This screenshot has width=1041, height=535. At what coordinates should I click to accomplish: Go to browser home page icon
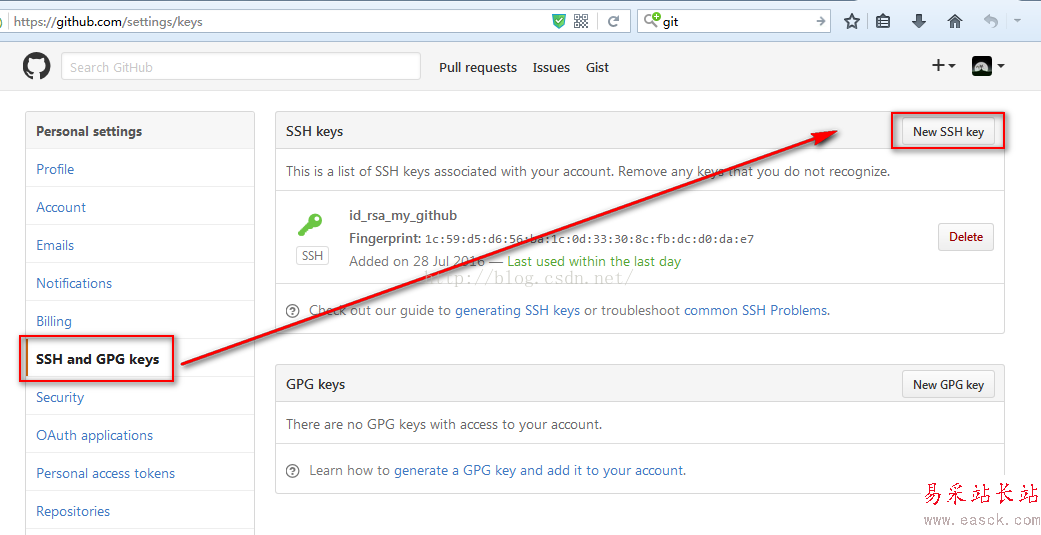(955, 21)
